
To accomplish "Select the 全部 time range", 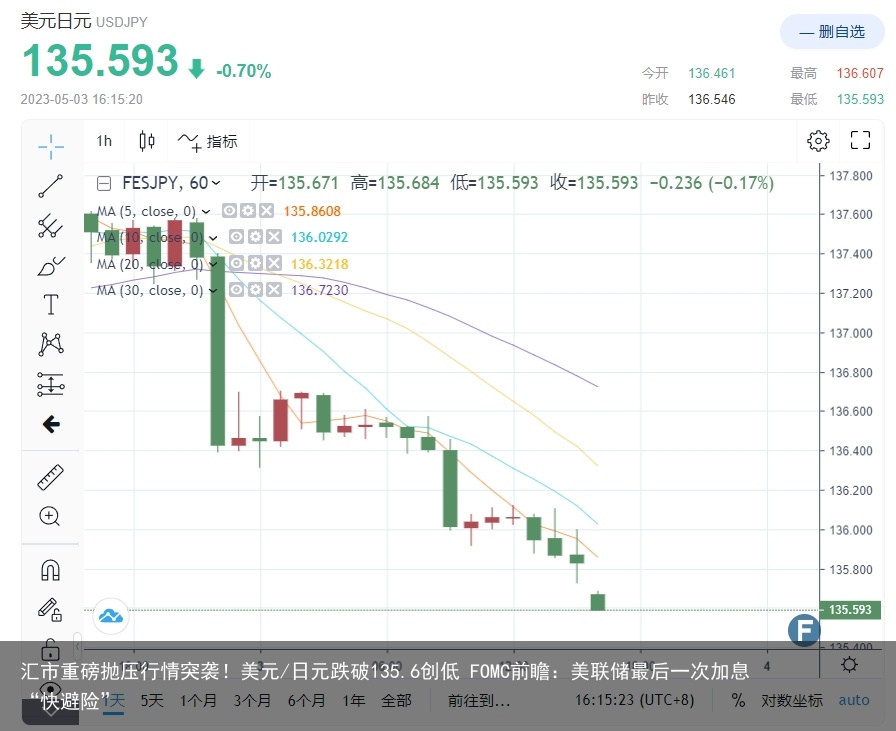I will click(x=396, y=700).
